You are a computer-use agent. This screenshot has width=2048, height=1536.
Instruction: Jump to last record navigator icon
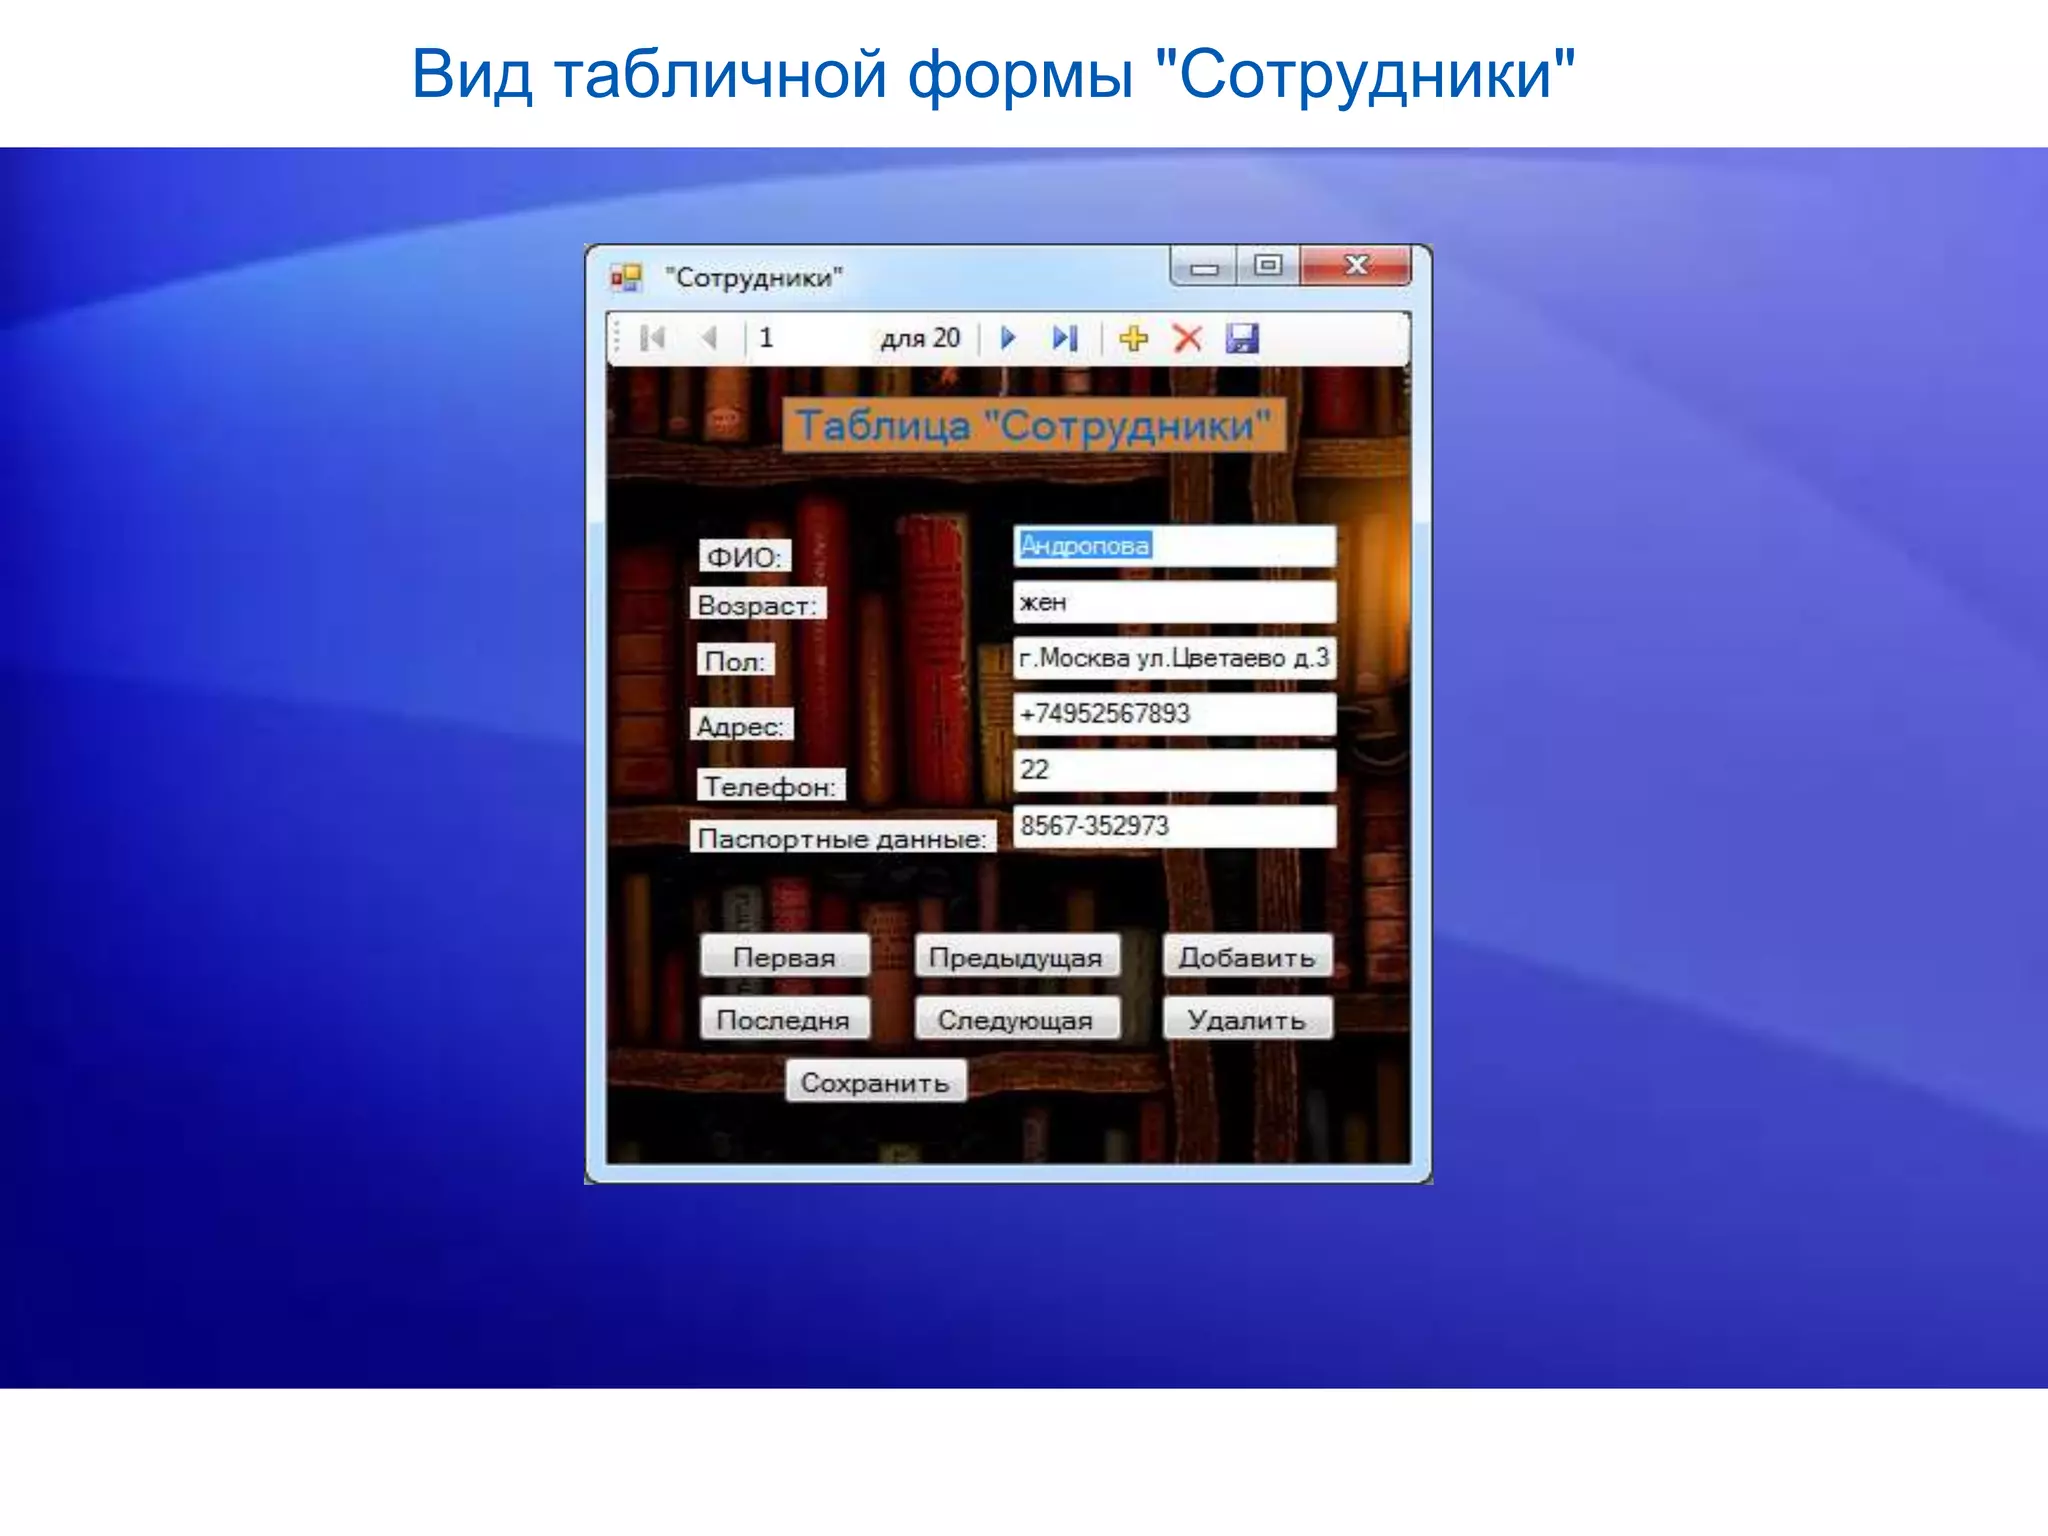coord(1065,338)
